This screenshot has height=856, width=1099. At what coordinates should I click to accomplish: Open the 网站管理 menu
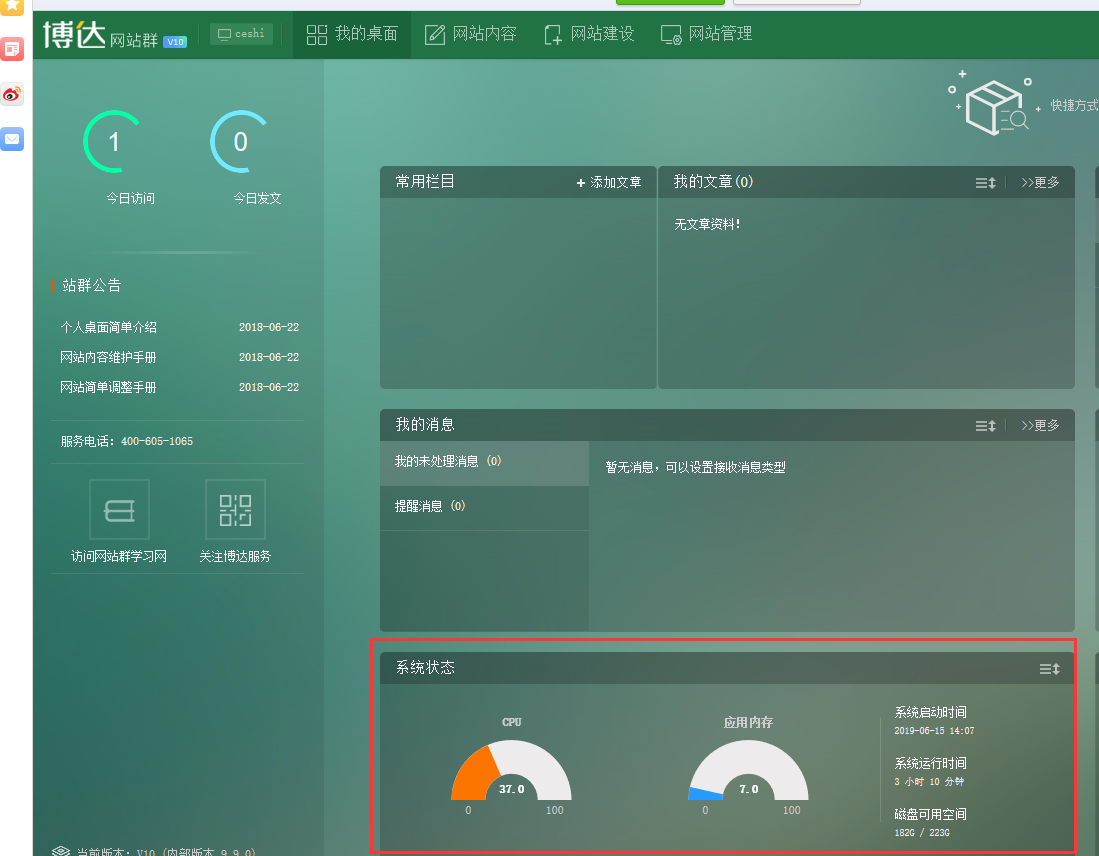pos(706,34)
